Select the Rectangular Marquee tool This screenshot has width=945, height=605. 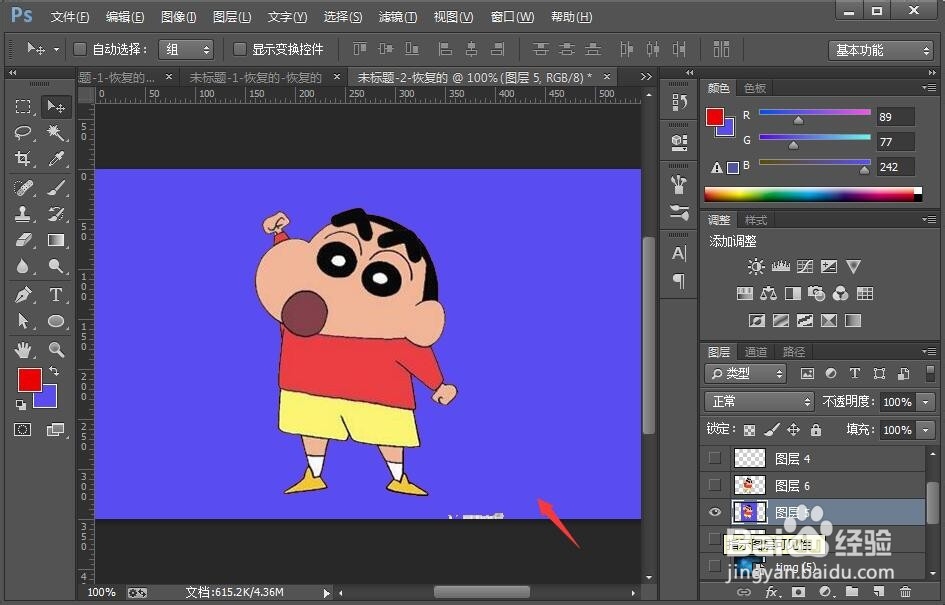(x=23, y=107)
